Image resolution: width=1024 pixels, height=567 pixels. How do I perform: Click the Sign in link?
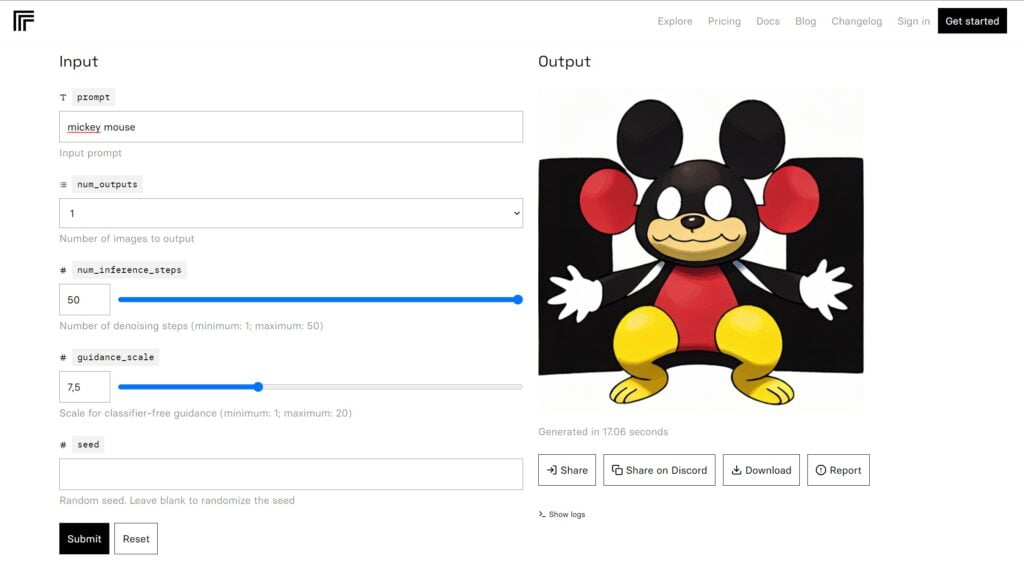coord(913,21)
